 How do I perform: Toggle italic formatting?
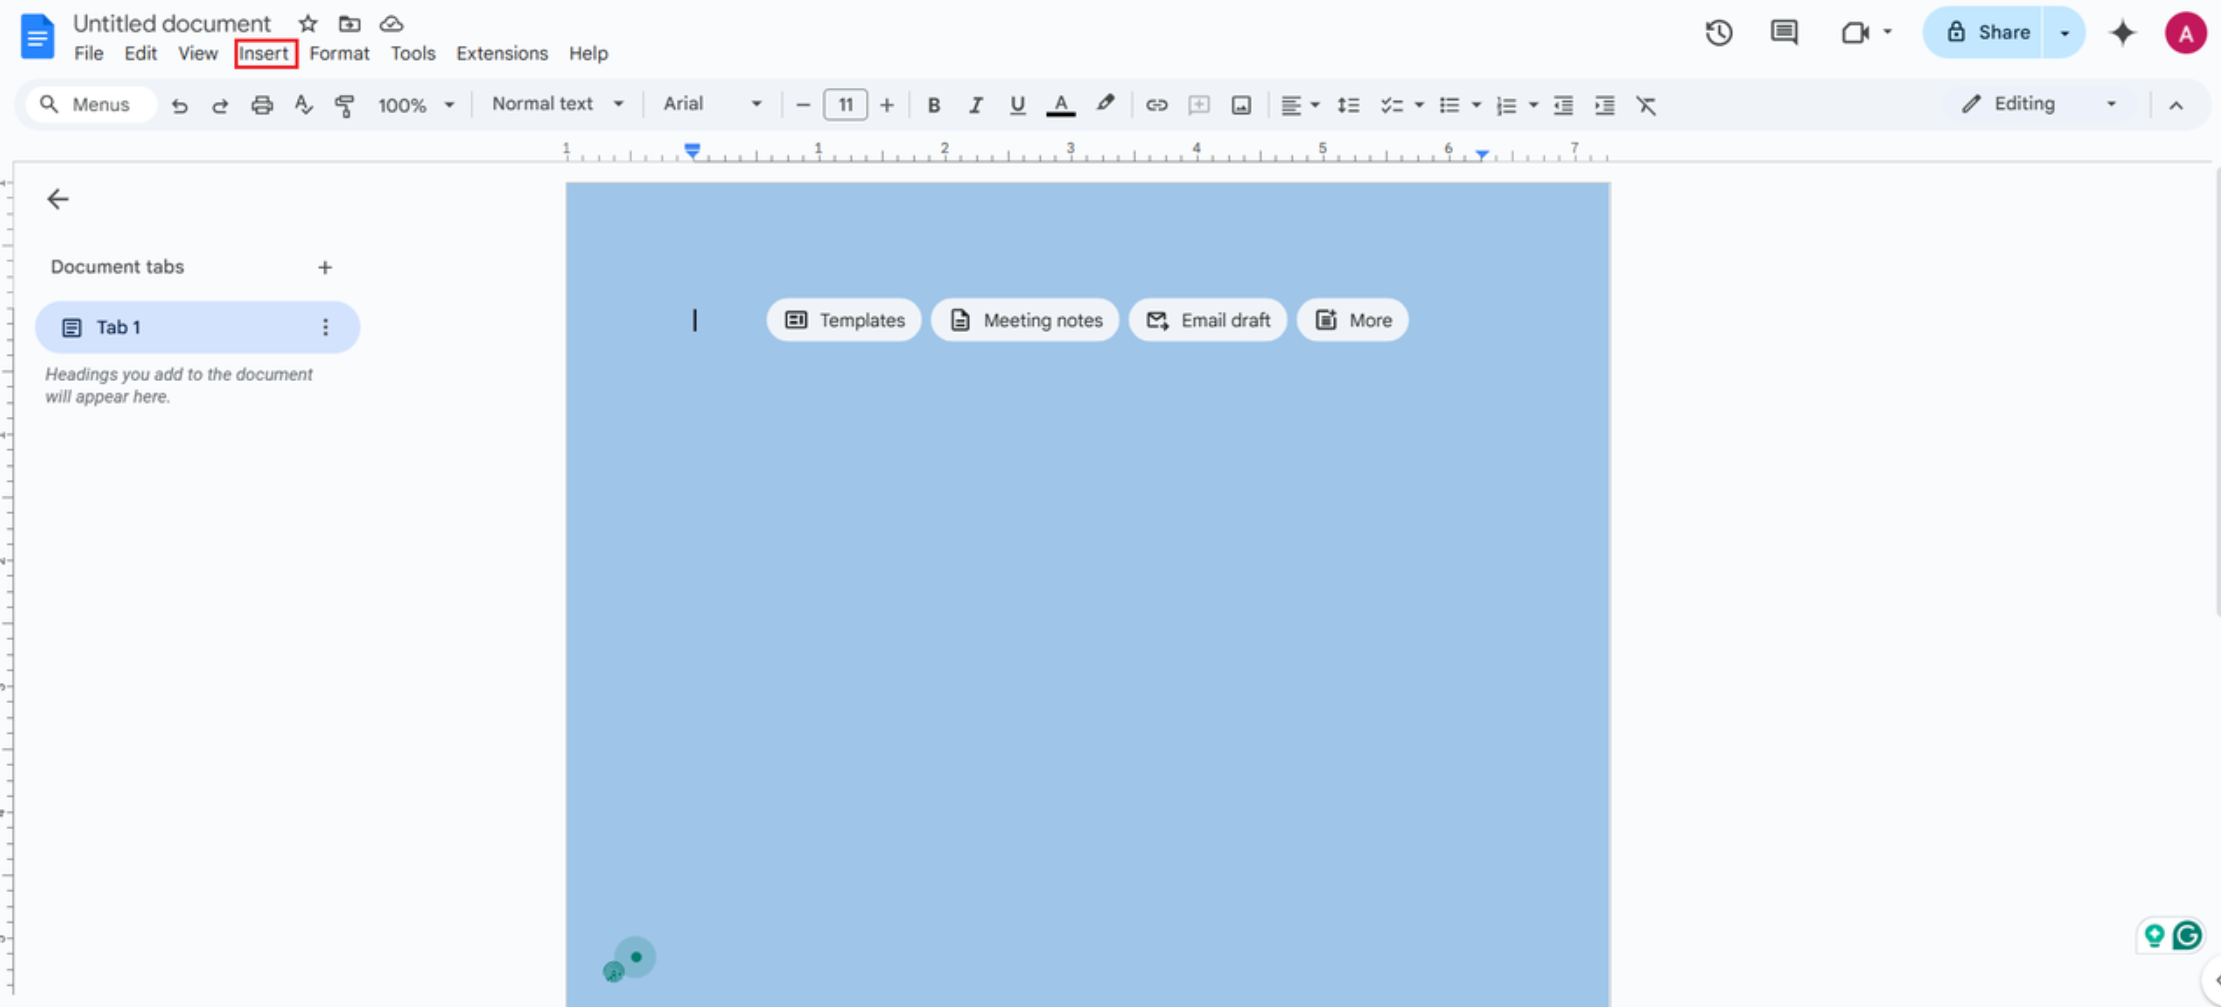pos(975,104)
